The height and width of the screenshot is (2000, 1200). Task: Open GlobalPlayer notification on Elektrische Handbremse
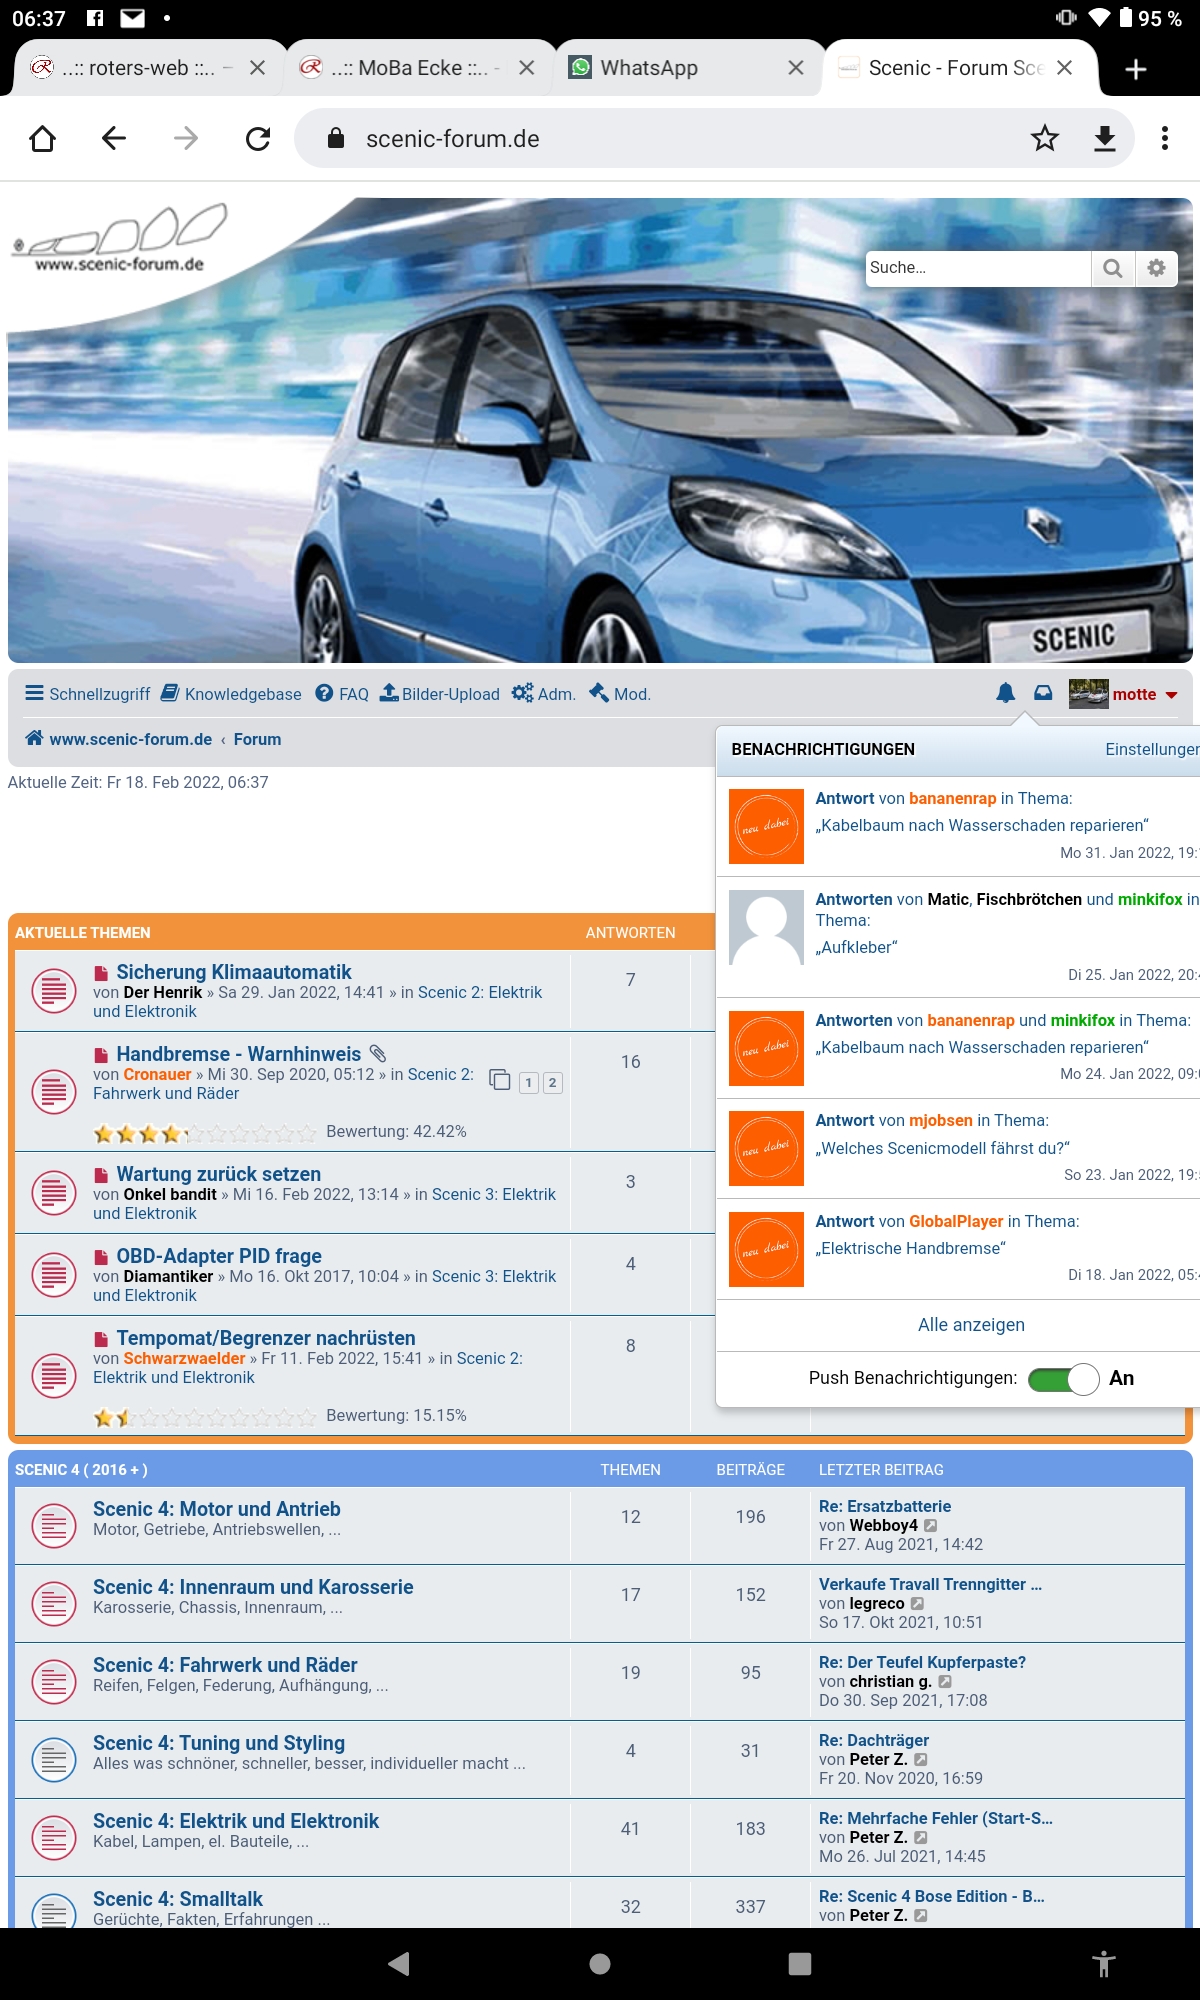click(x=958, y=1249)
